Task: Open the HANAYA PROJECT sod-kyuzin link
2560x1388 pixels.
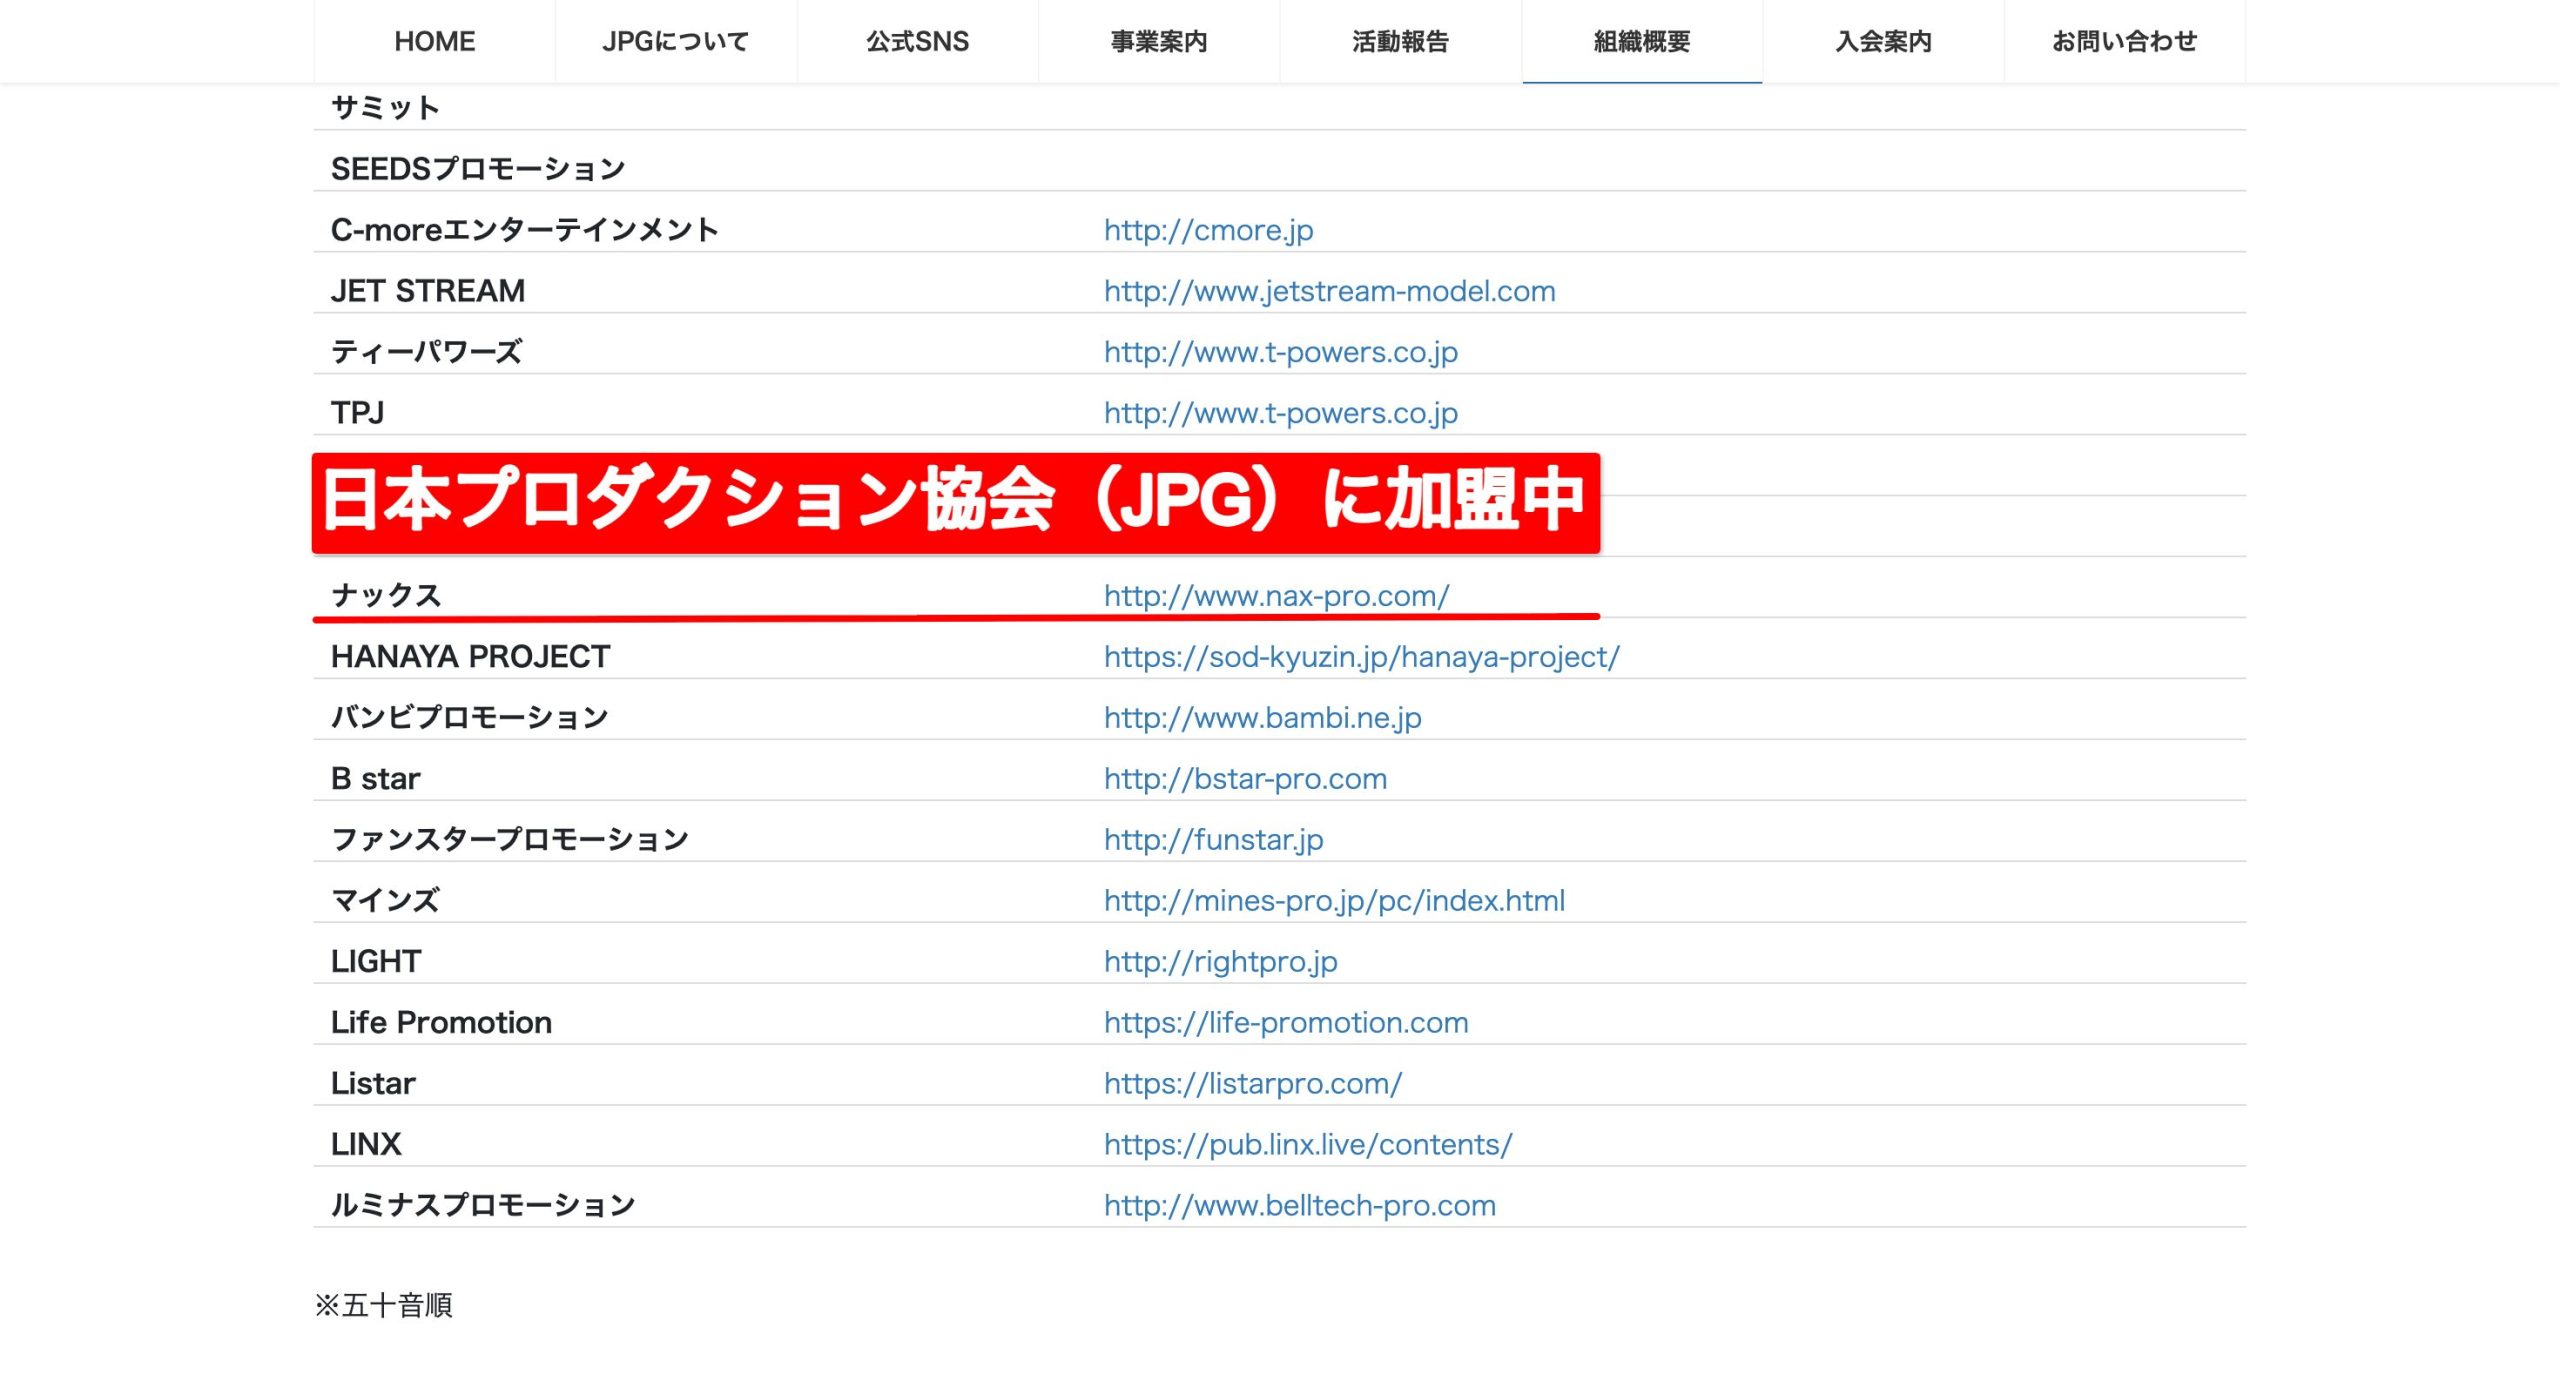Action: (1360, 657)
